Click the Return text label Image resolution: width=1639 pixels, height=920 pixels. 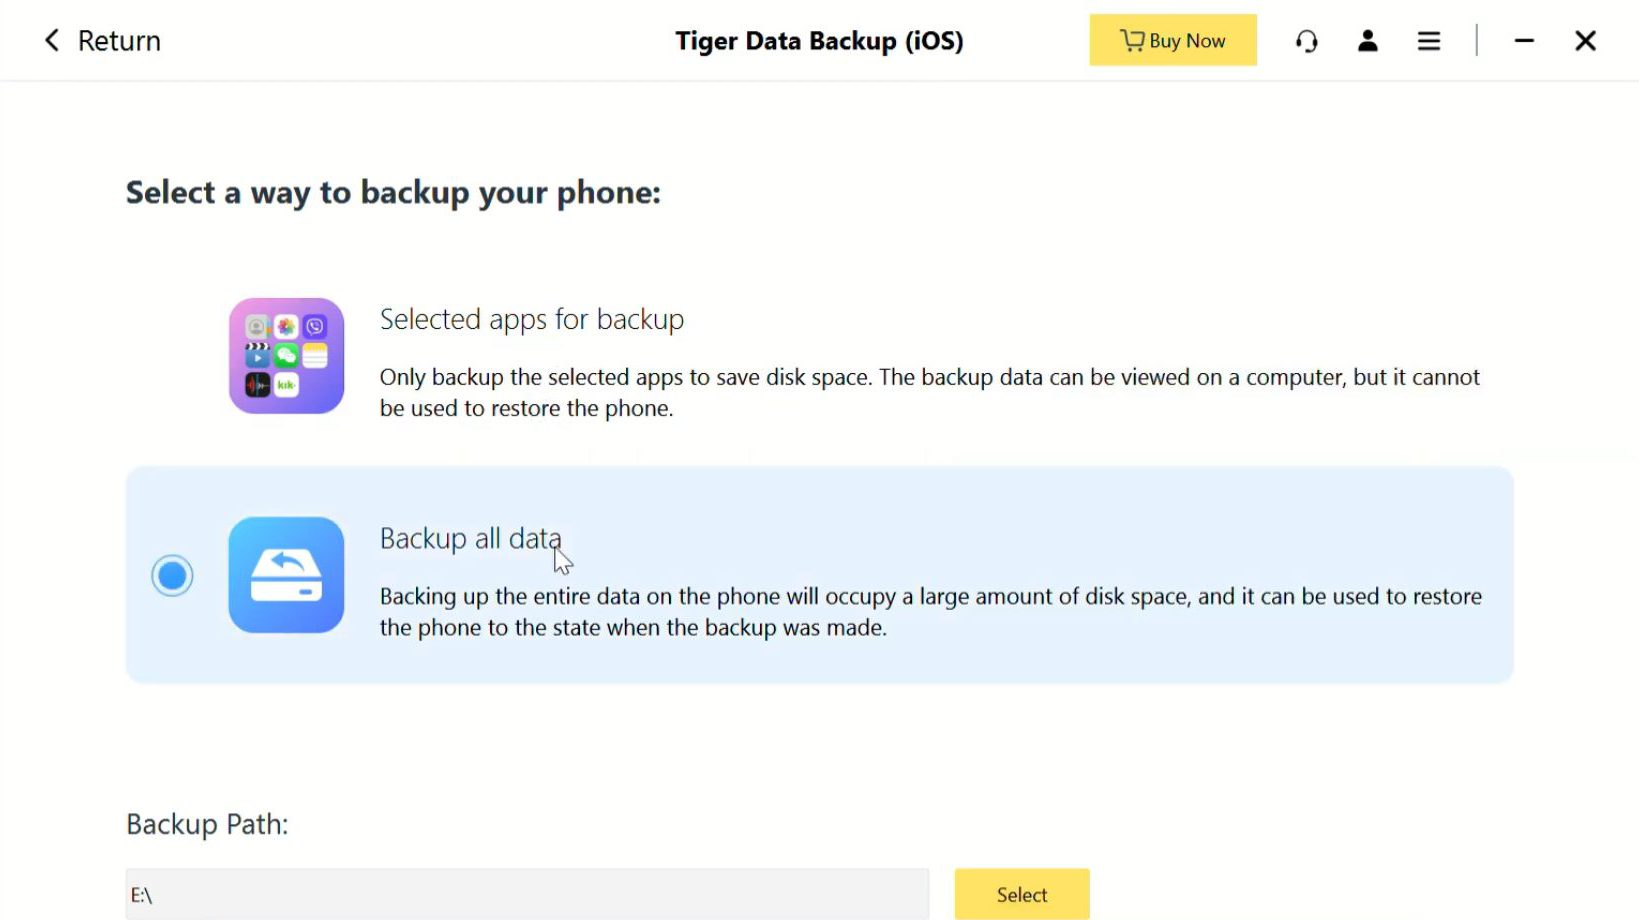[x=119, y=41]
